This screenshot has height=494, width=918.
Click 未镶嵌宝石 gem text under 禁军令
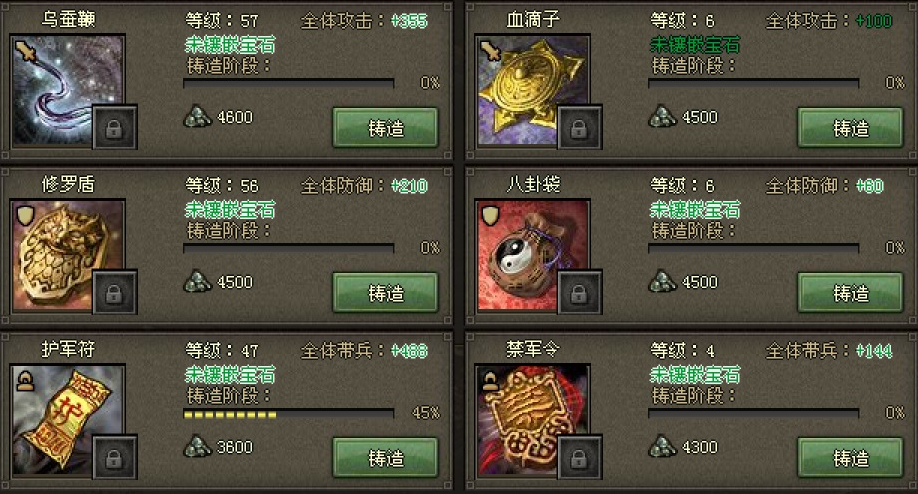coord(695,375)
